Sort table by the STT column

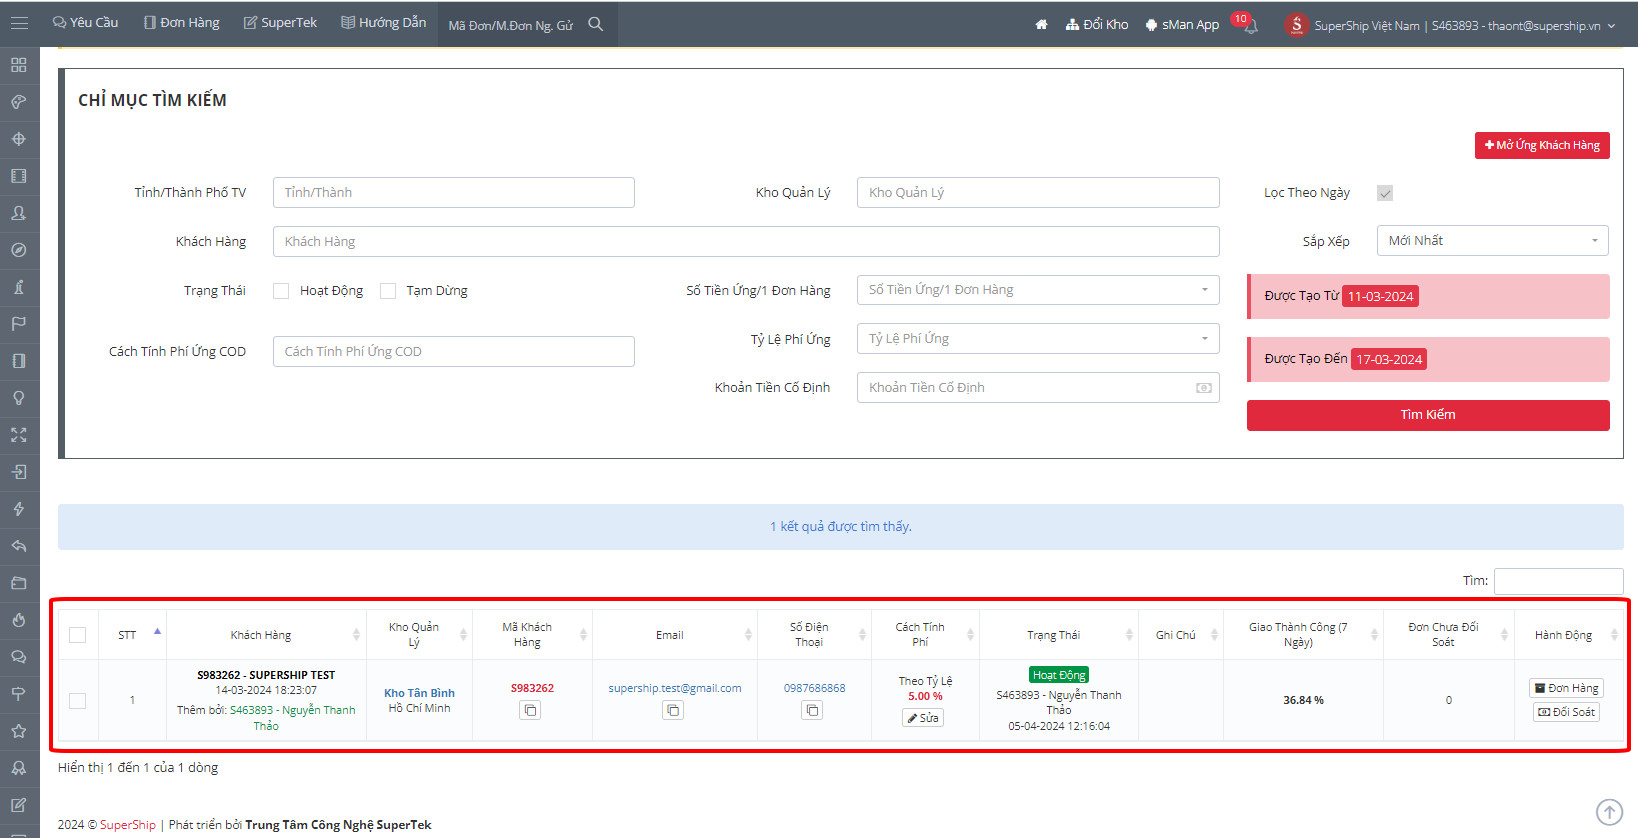coord(132,635)
